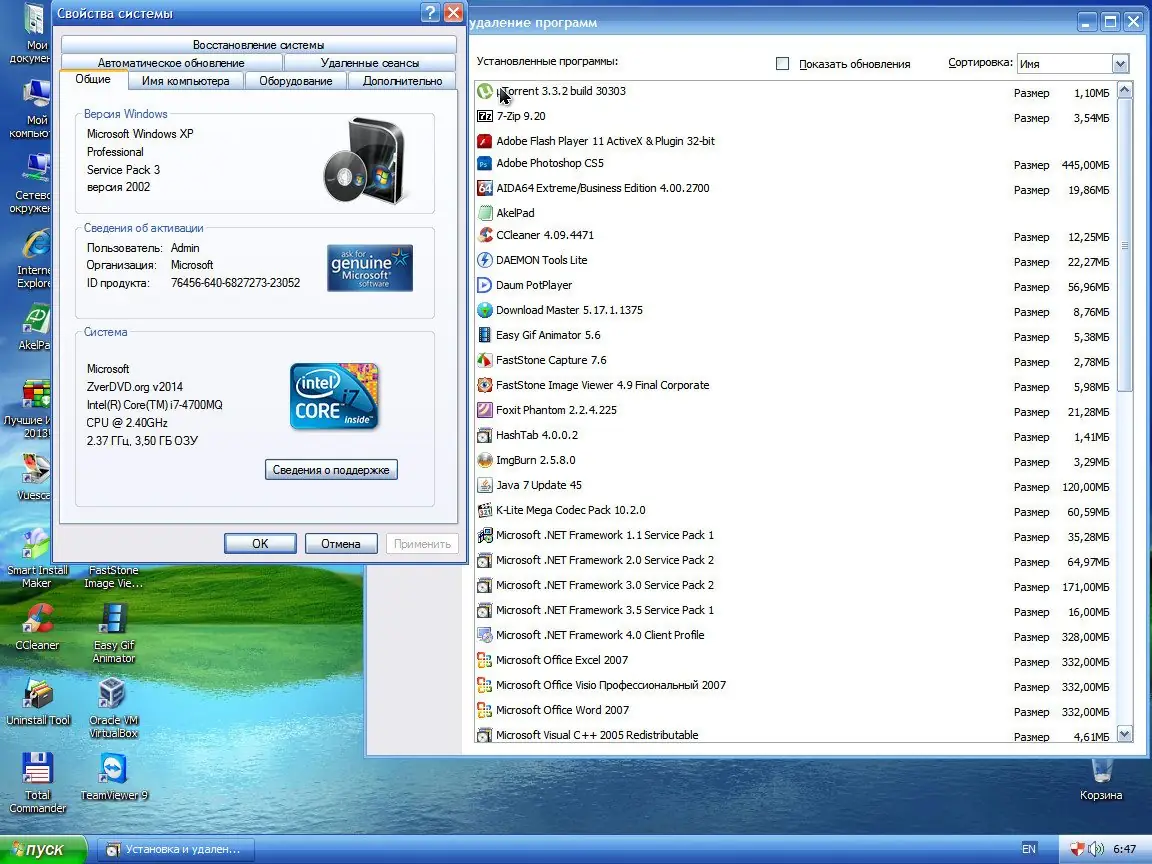Viewport: 1152px width, 864px height.
Task: Select the µTorrent 3.3.2 program icon
Action: tap(484, 91)
